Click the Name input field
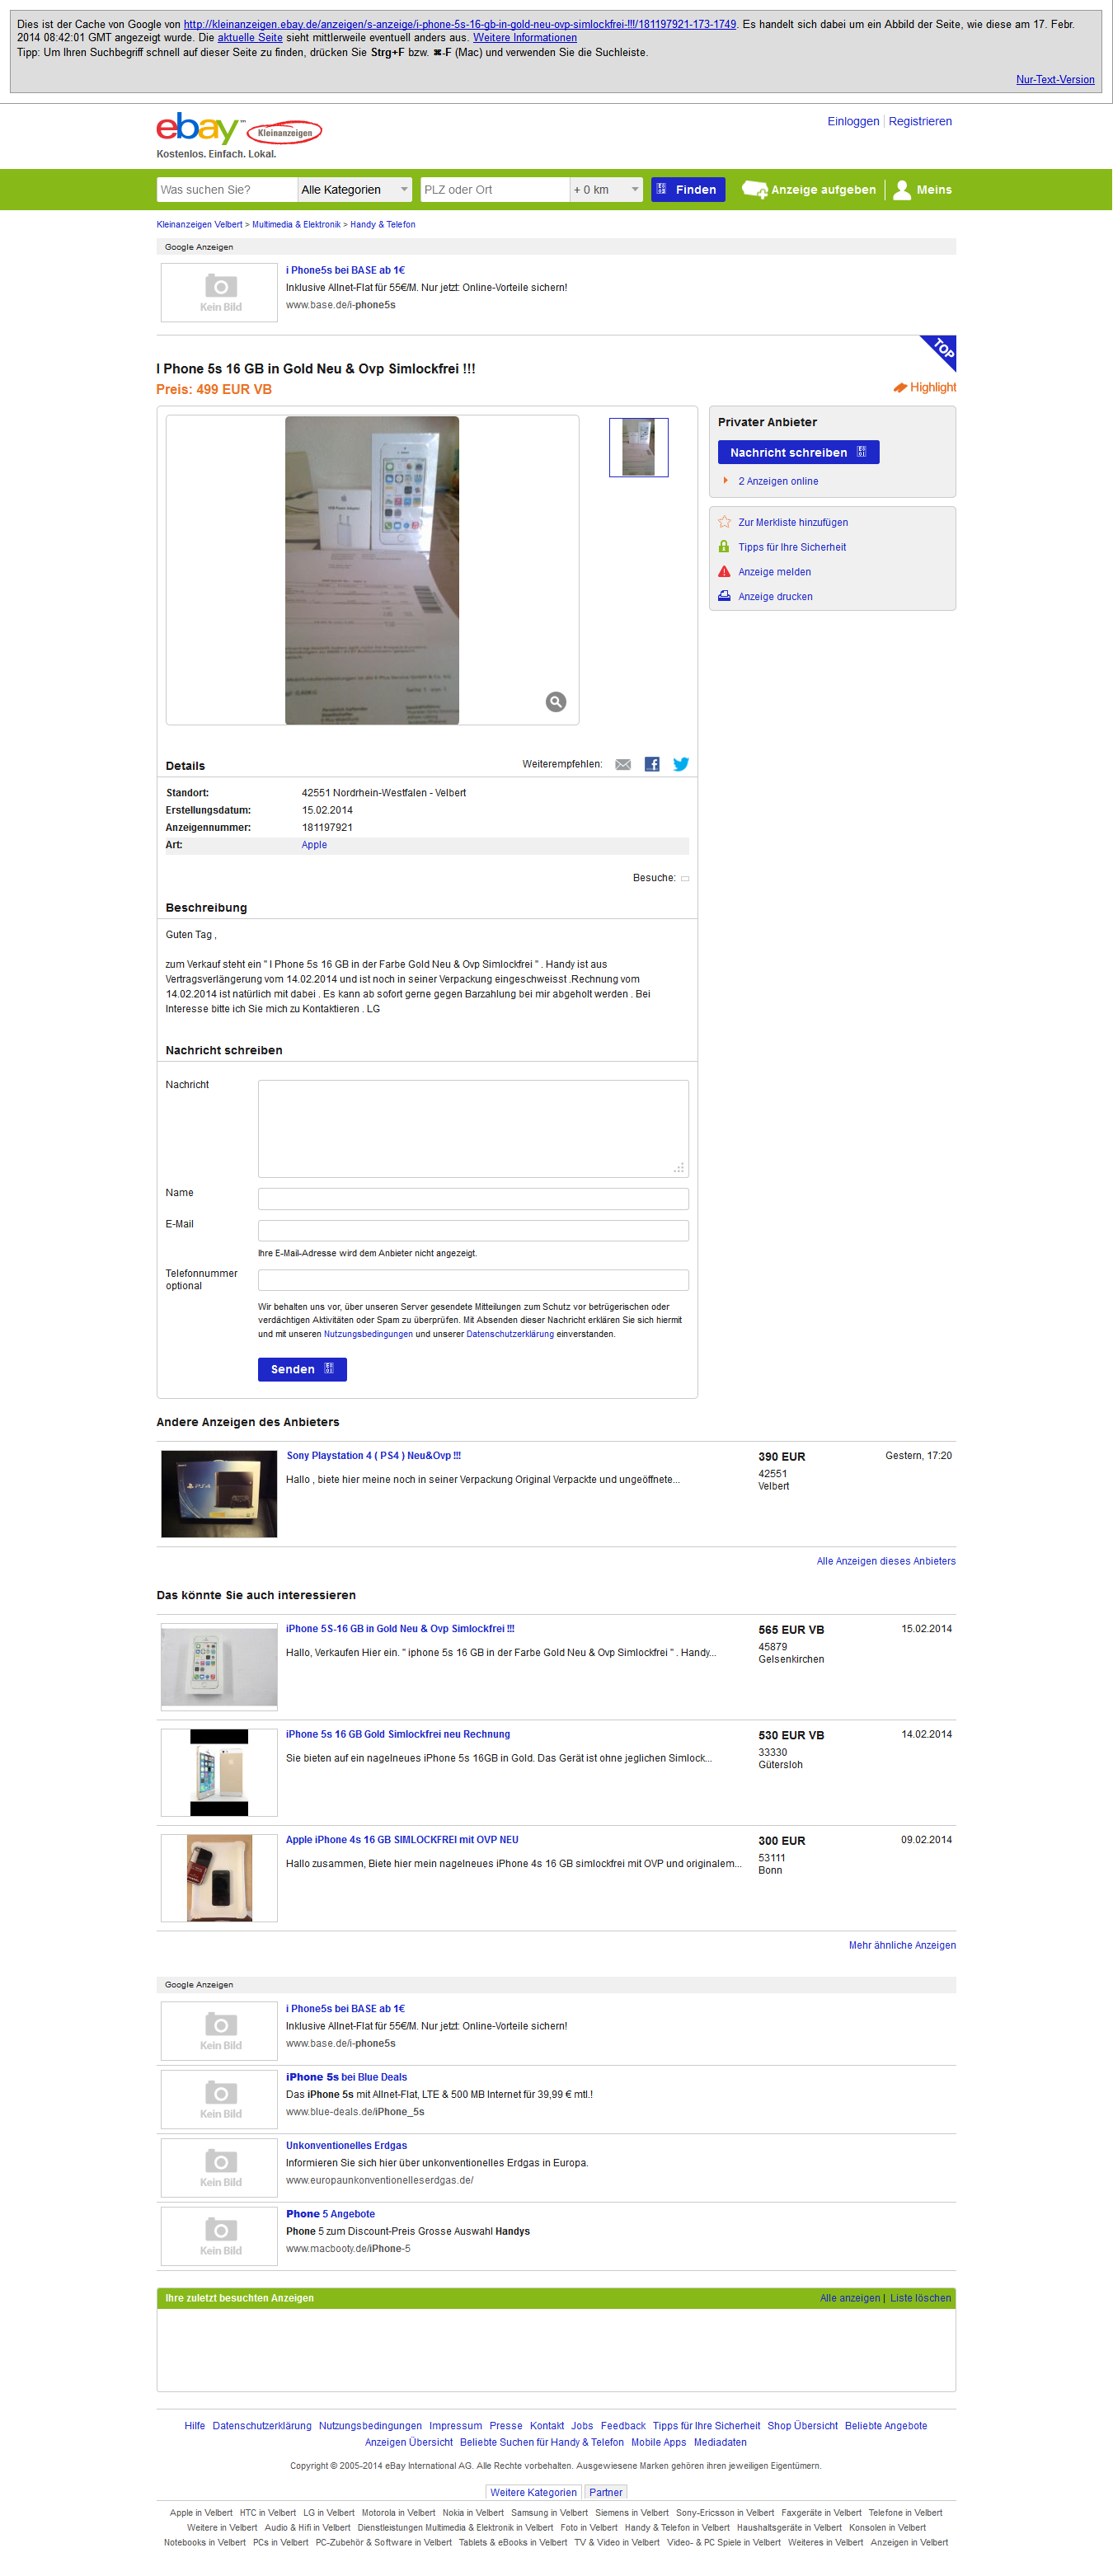Screen dimensions: 1113x2576 coord(473,1198)
